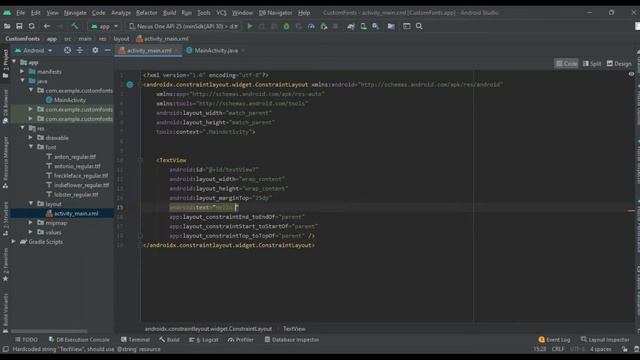
Task: Select anton_regular.ttf font file
Action: click(71, 157)
